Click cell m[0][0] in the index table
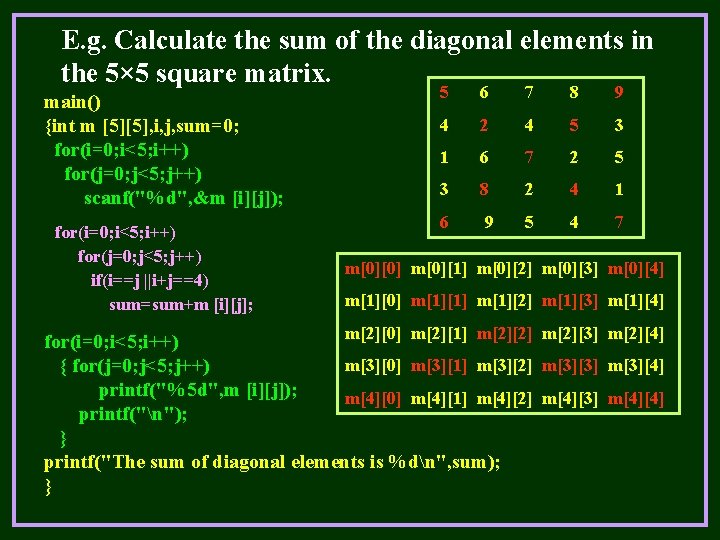 pyautogui.click(x=372, y=269)
